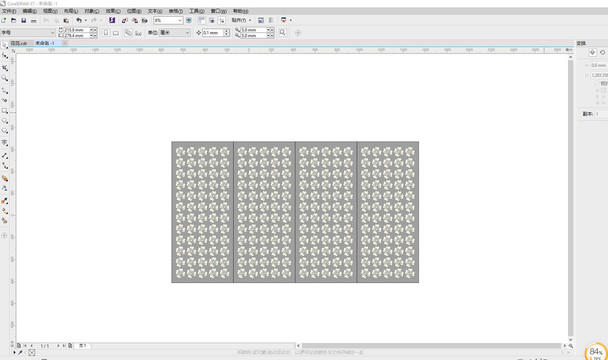This screenshot has height=360, width=608.
Task: Switch to the 花花.cdr document tab
Action: click(19, 43)
